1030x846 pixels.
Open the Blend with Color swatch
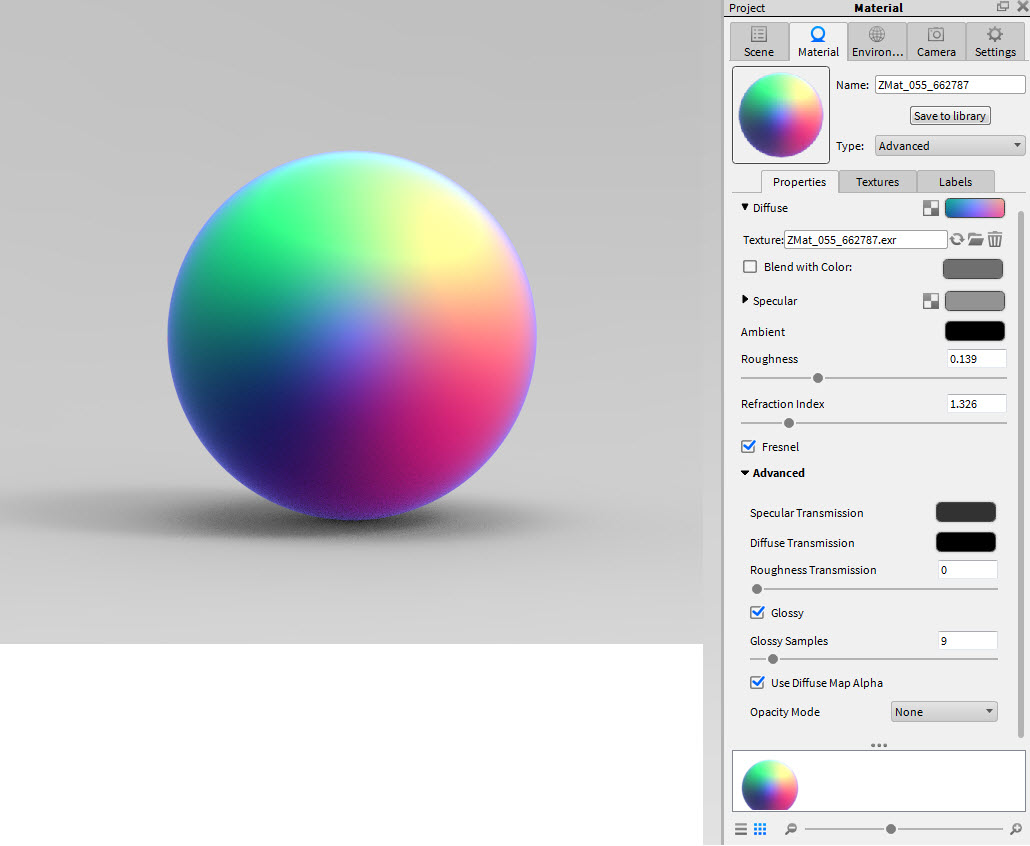click(973, 269)
